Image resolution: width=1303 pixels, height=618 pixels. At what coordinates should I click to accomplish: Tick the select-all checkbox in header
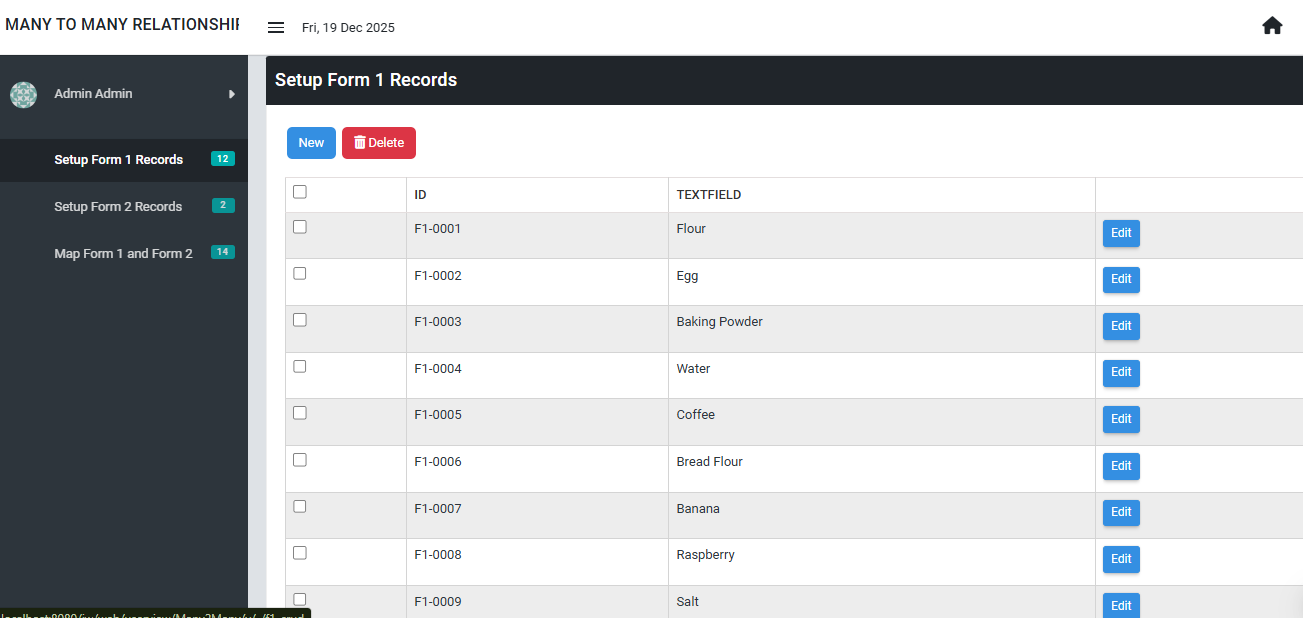point(300,192)
